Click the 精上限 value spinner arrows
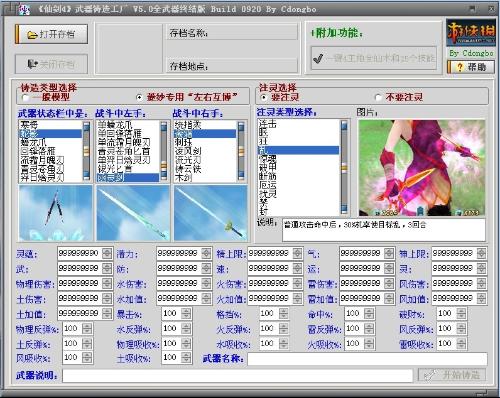The image size is (500, 398). tap(297, 254)
